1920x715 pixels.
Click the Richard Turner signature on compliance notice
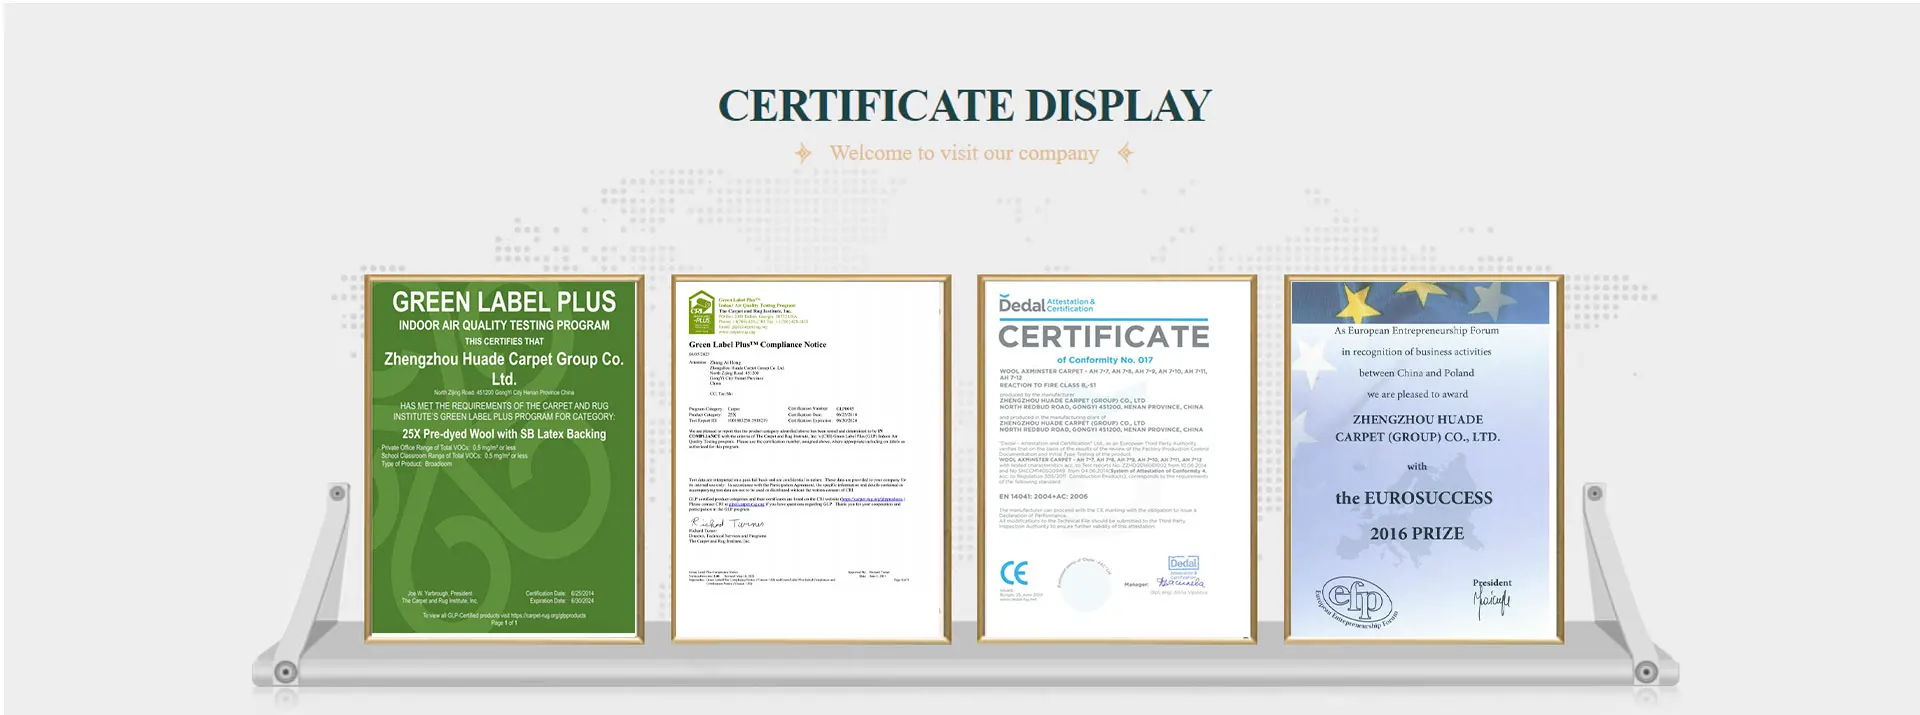pyautogui.click(x=727, y=523)
